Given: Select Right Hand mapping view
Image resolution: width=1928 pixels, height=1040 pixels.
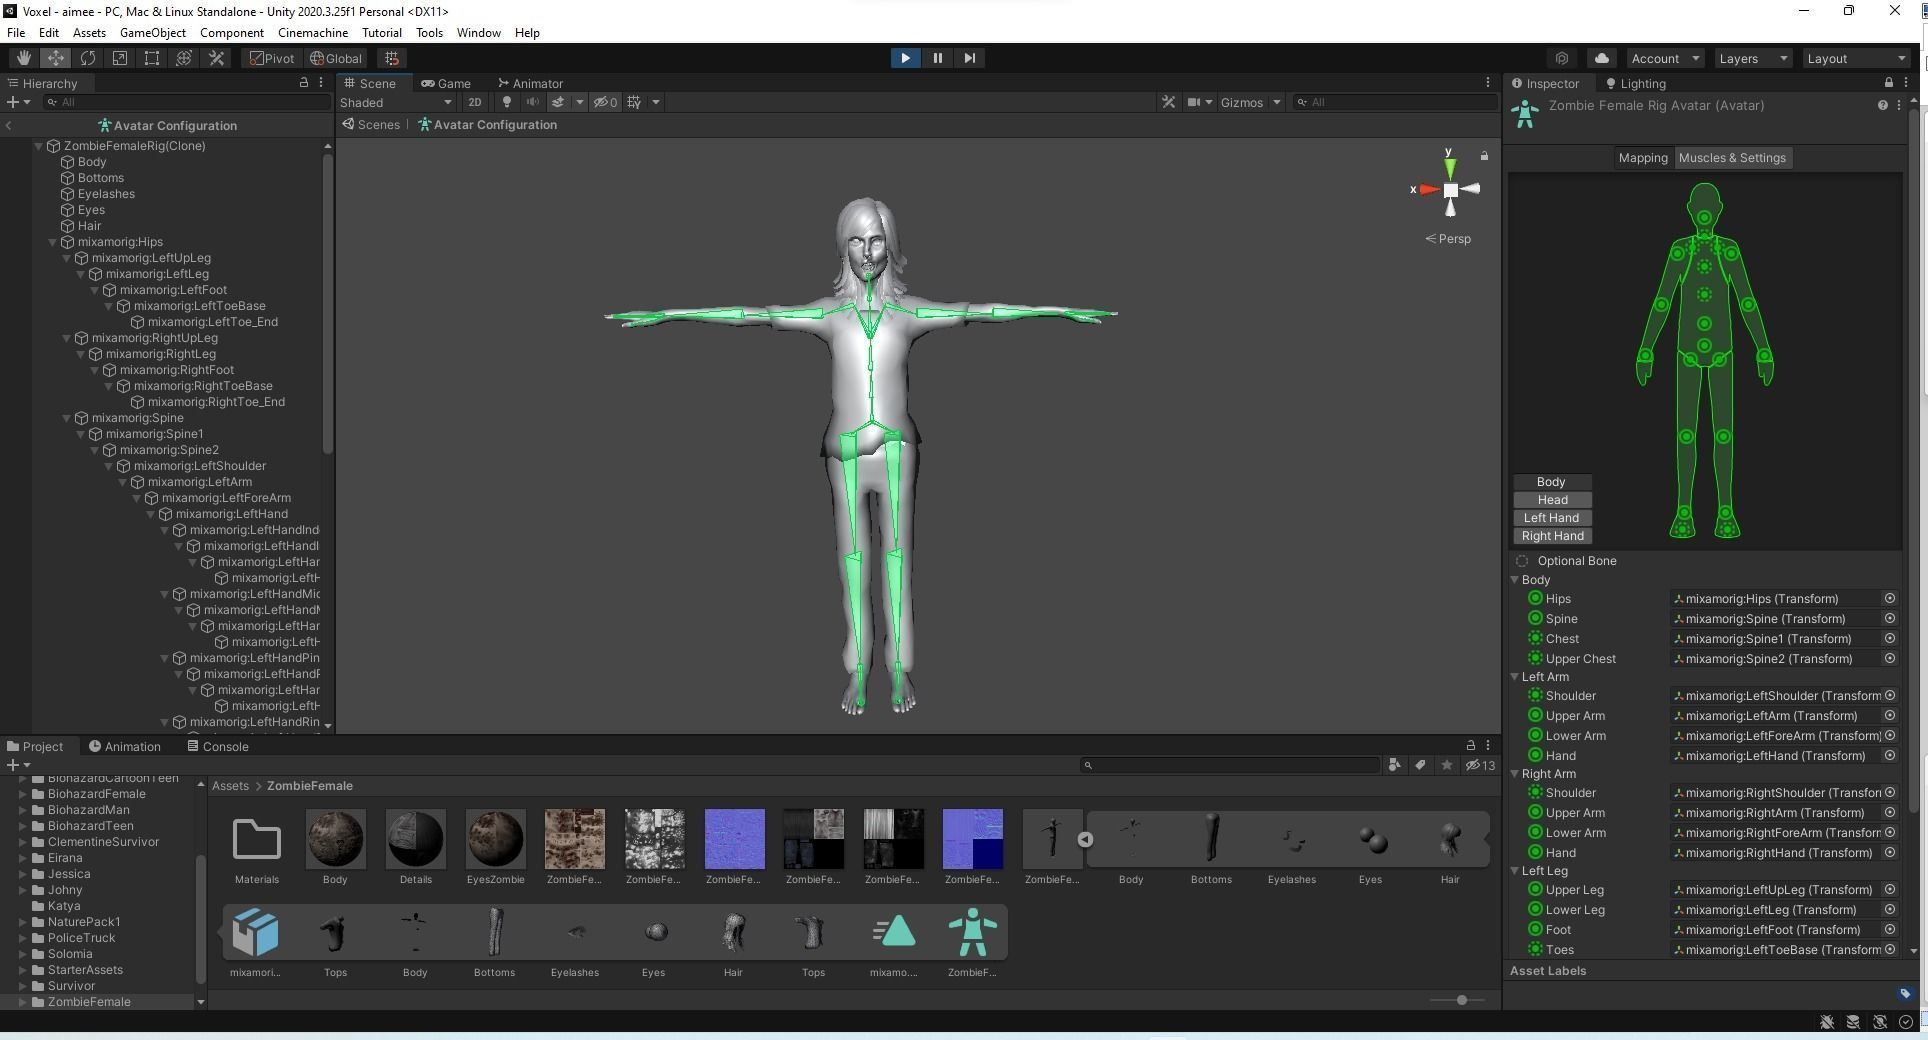Looking at the screenshot, I should (1552, 536).
